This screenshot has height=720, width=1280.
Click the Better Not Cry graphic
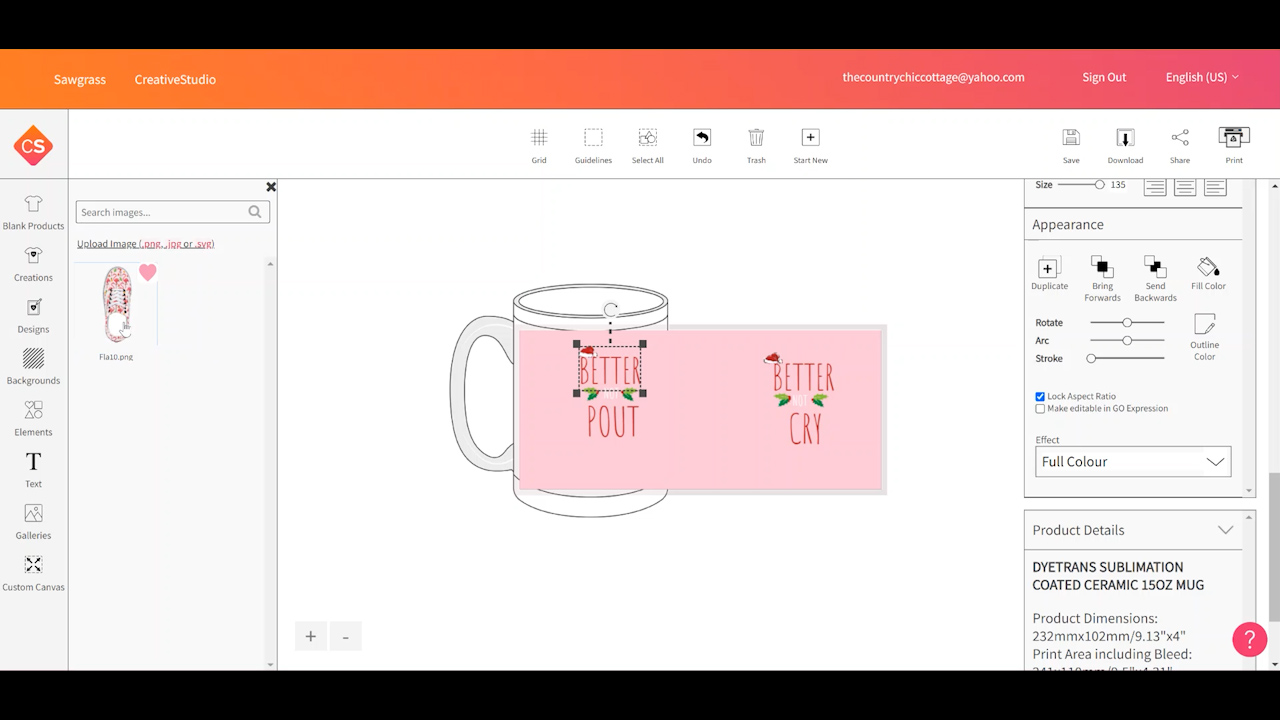802,398
